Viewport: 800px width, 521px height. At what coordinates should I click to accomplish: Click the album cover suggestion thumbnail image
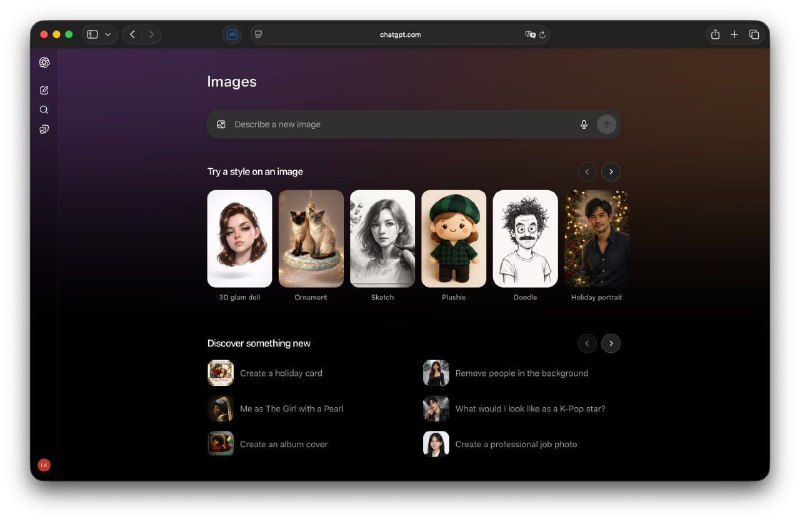(221, 444)
